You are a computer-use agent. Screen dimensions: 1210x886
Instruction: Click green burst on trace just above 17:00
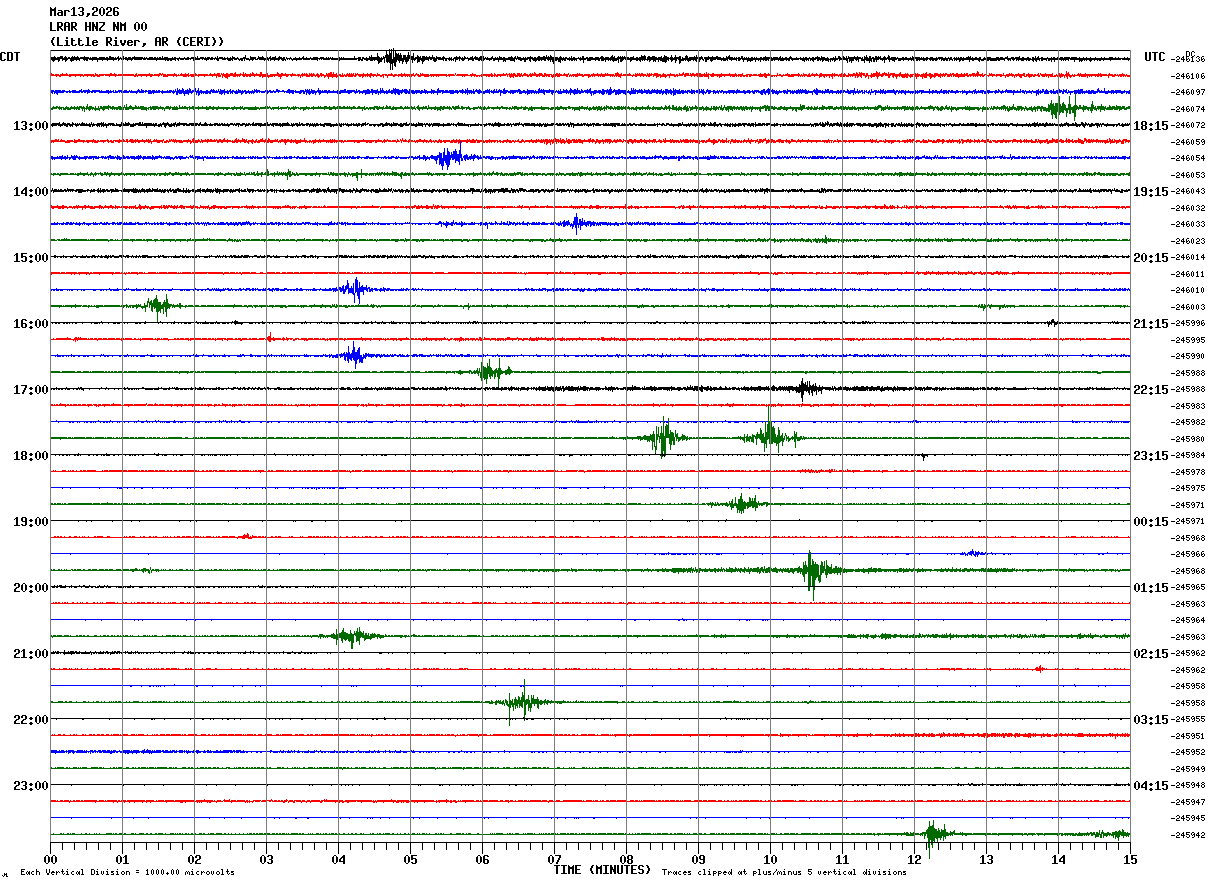coord(490,372)
